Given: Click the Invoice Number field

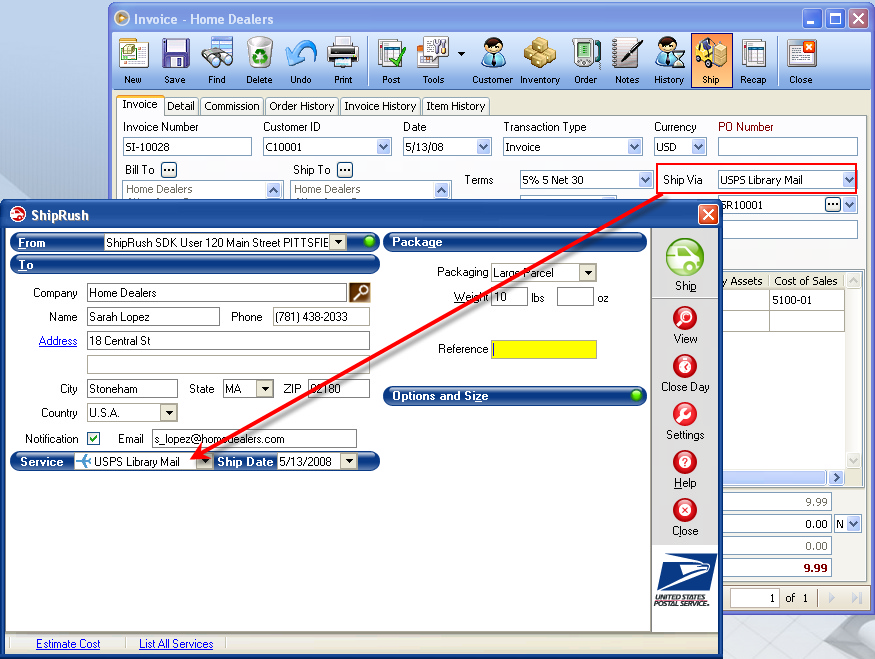Looking at the screenshot, I should [x=187, y=147].
